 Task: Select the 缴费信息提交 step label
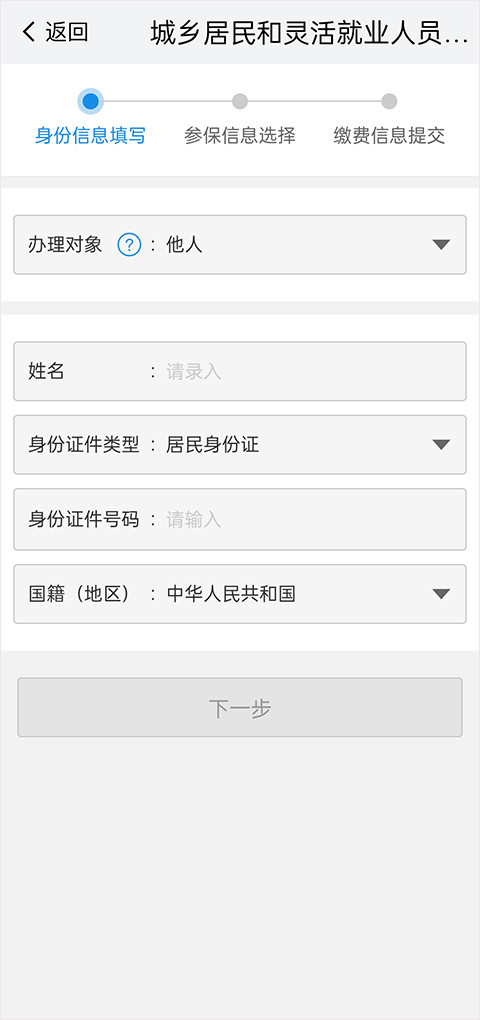coord(389,135)
